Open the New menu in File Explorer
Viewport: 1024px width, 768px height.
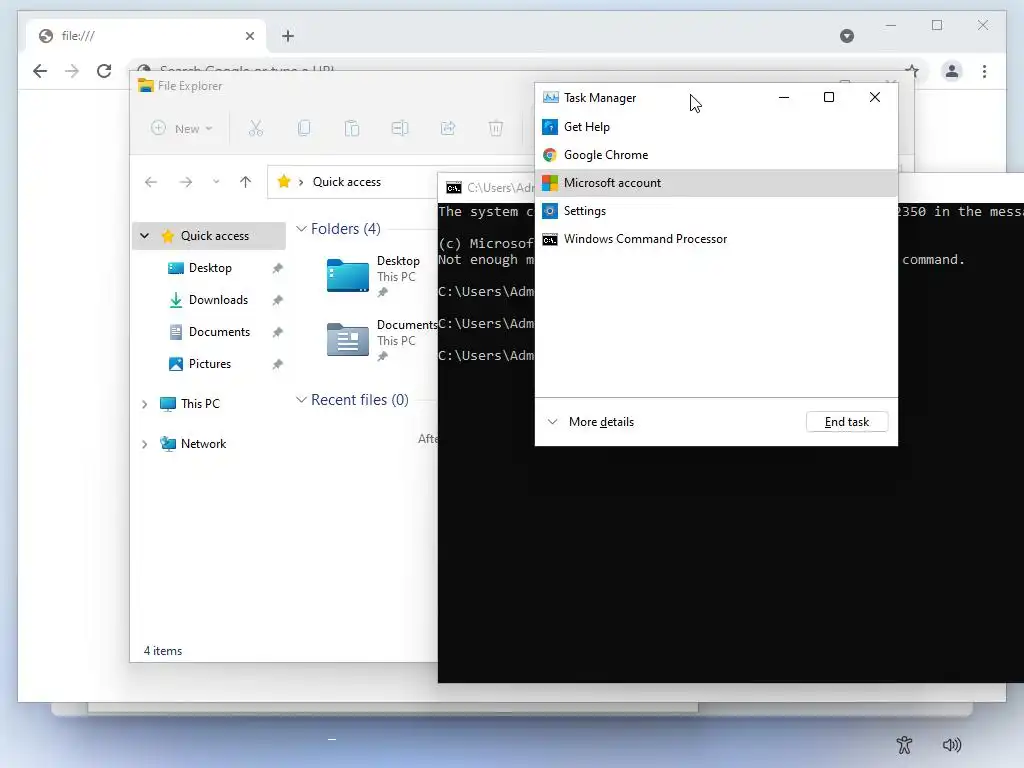pos(182,129)
